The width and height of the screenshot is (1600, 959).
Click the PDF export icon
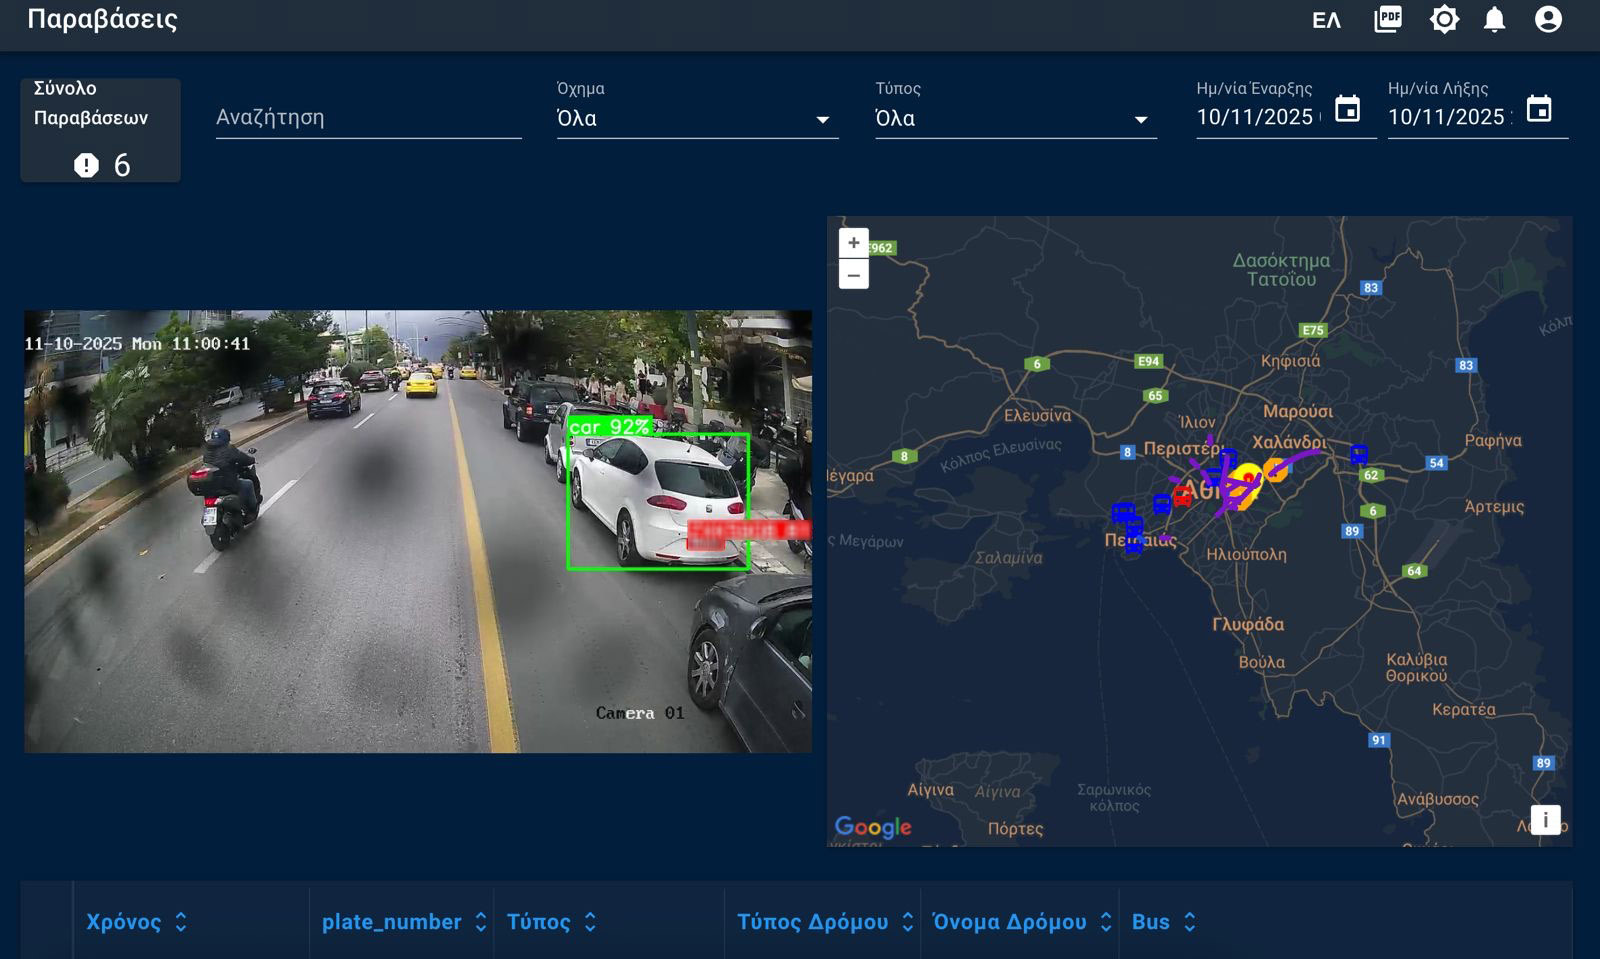pyautogui.click(x=1388, y=19)
